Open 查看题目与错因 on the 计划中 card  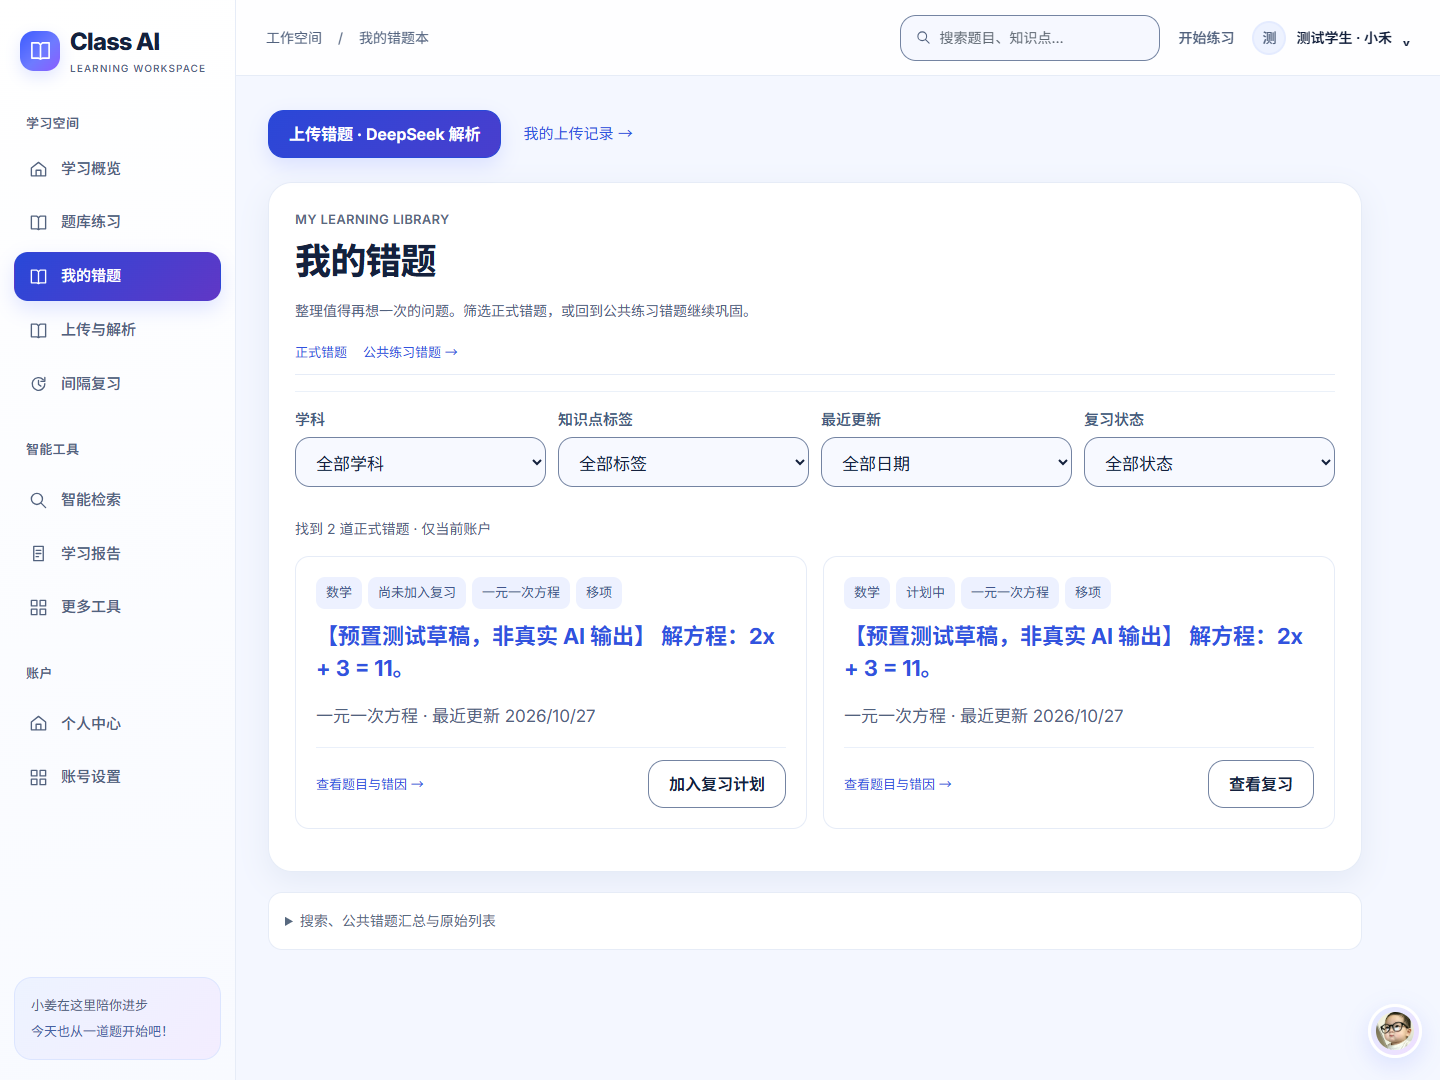898,784
